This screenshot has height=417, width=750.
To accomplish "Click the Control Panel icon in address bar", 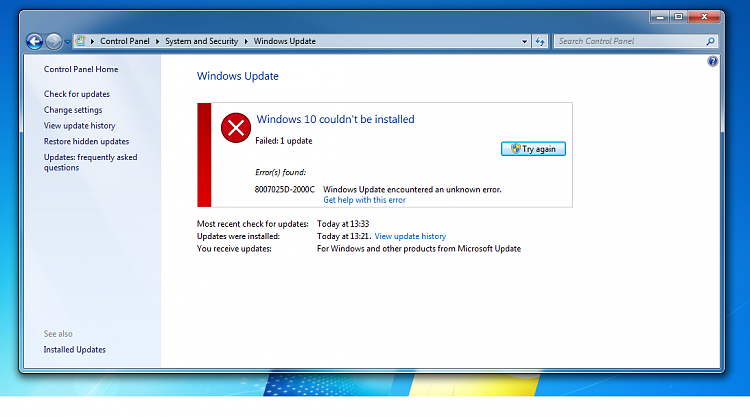I will click(80, 41).
